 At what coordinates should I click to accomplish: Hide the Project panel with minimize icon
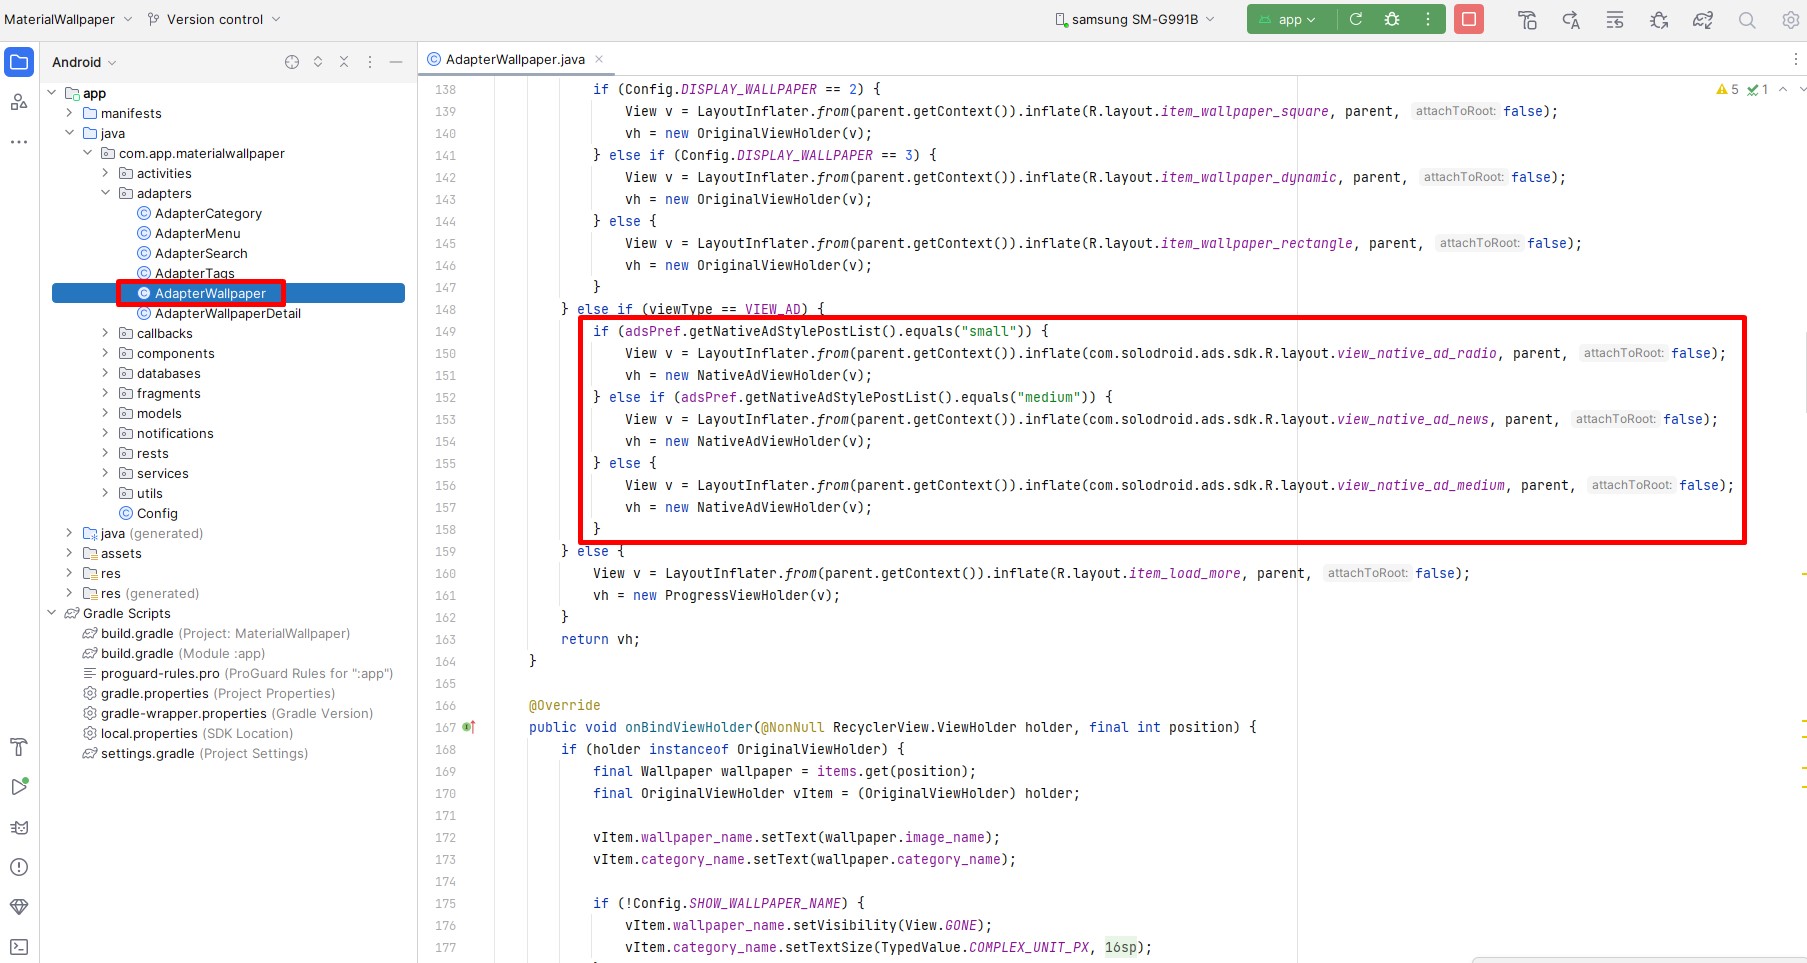click(396, 62)
